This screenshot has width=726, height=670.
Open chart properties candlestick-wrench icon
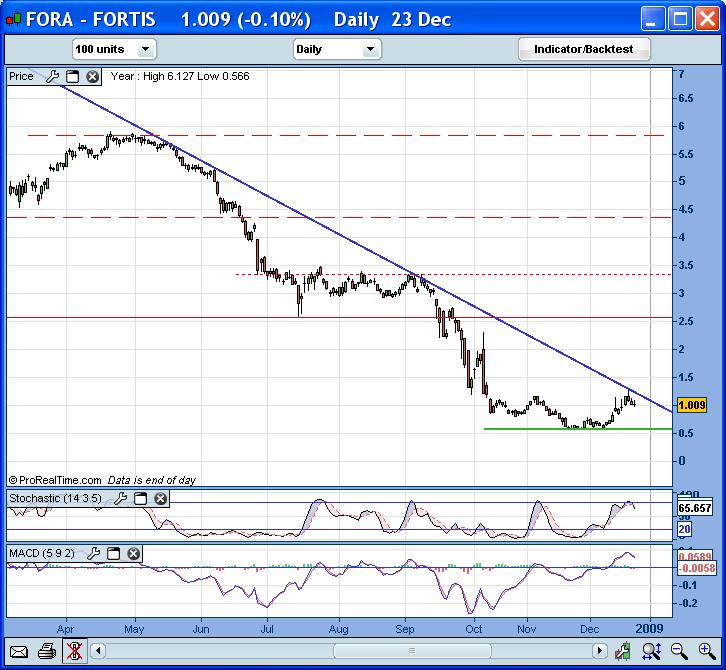click(x=623, y=651)
